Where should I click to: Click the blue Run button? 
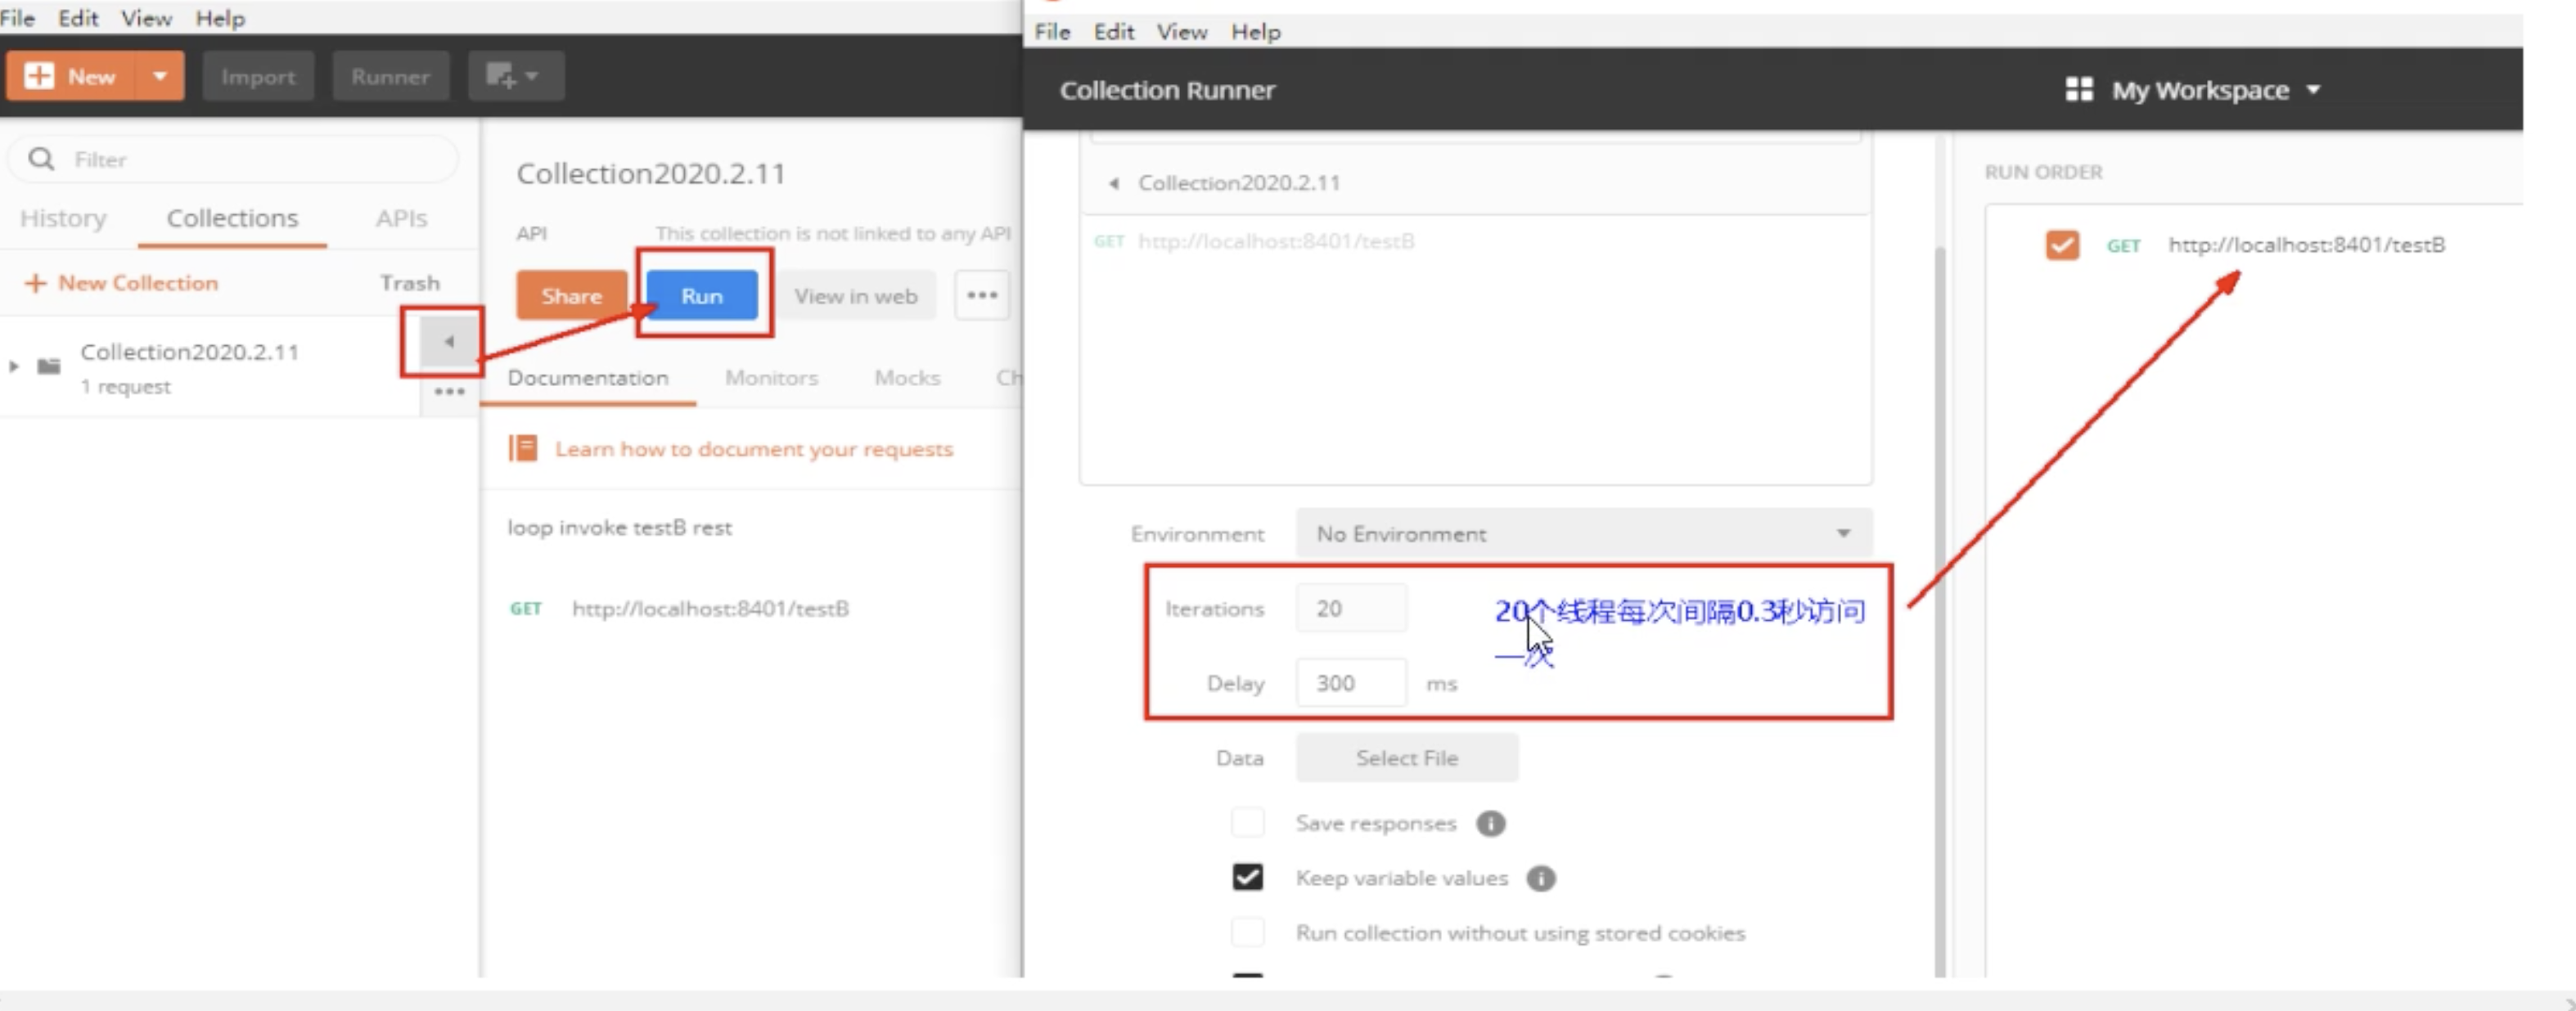[x=701, y=295]
